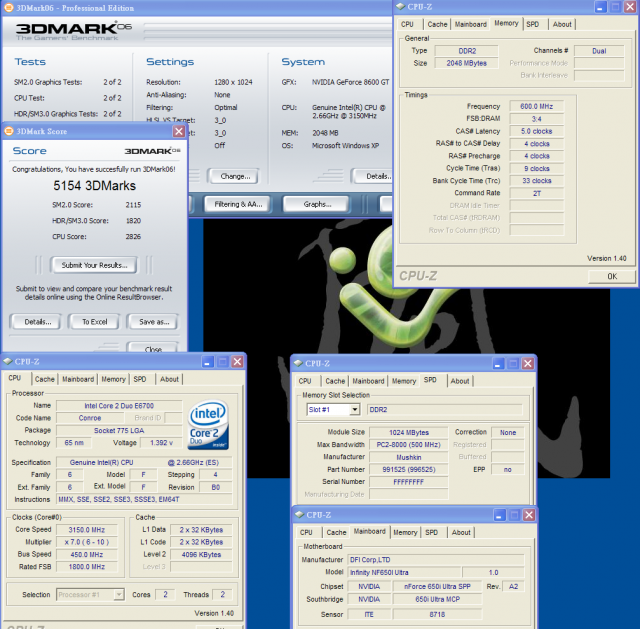This screenshot has width=640, height=629.
Task: Click the 600.0 MHz Frequency field
Action: tap(536, 107)
